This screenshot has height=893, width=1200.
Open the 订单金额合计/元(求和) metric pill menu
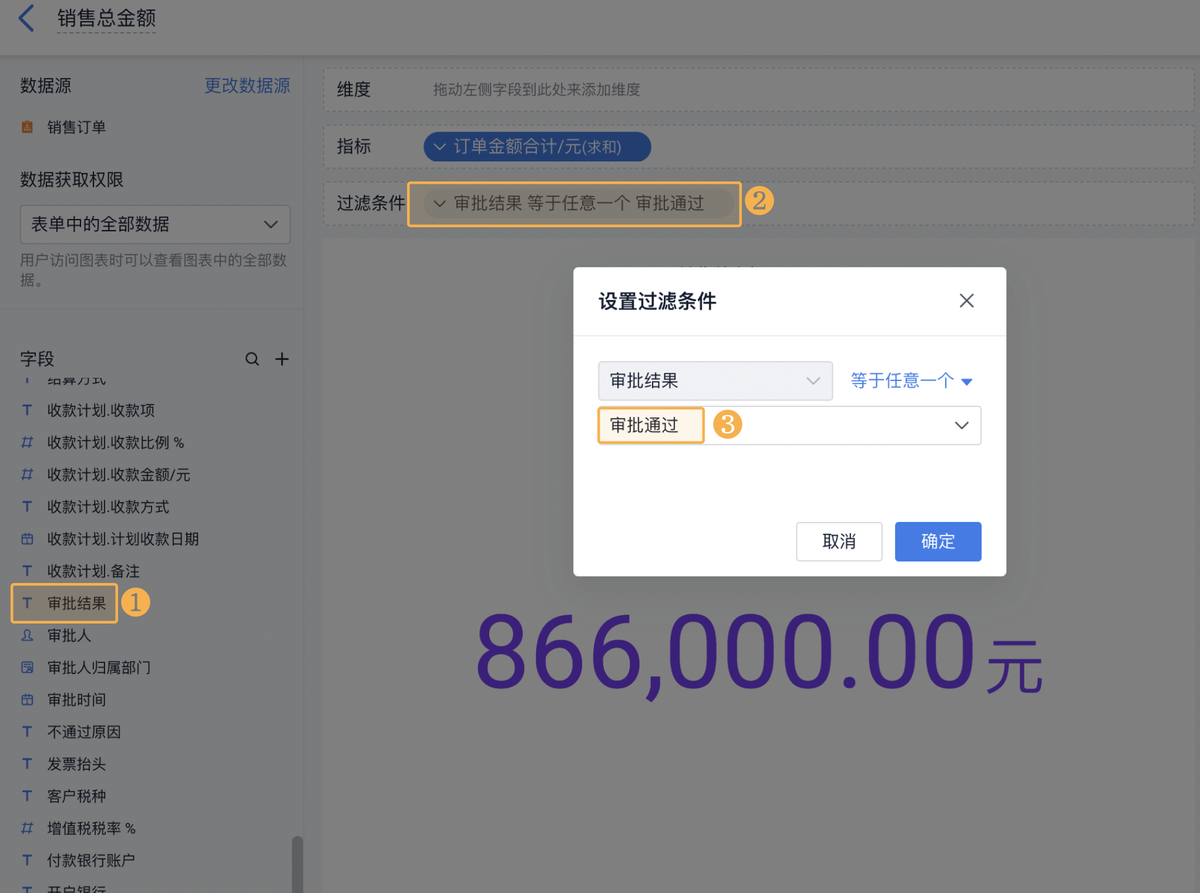[537, 147]
